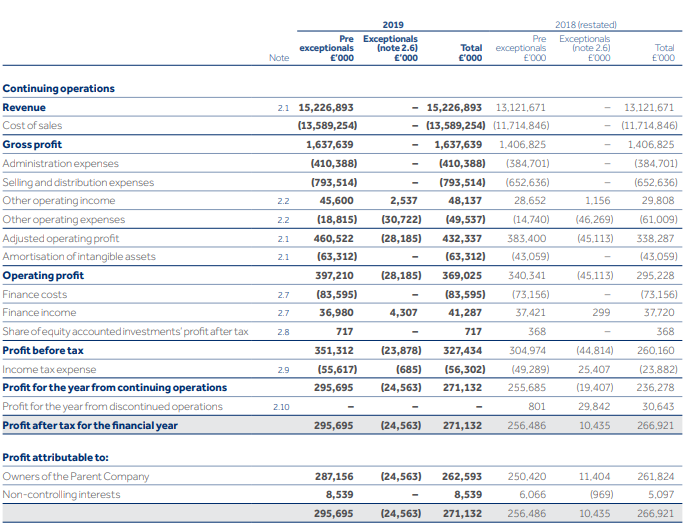Select adjusted operating profit value 460,522
This screenshot has height=525, width=691.
(x=334, y=238)
